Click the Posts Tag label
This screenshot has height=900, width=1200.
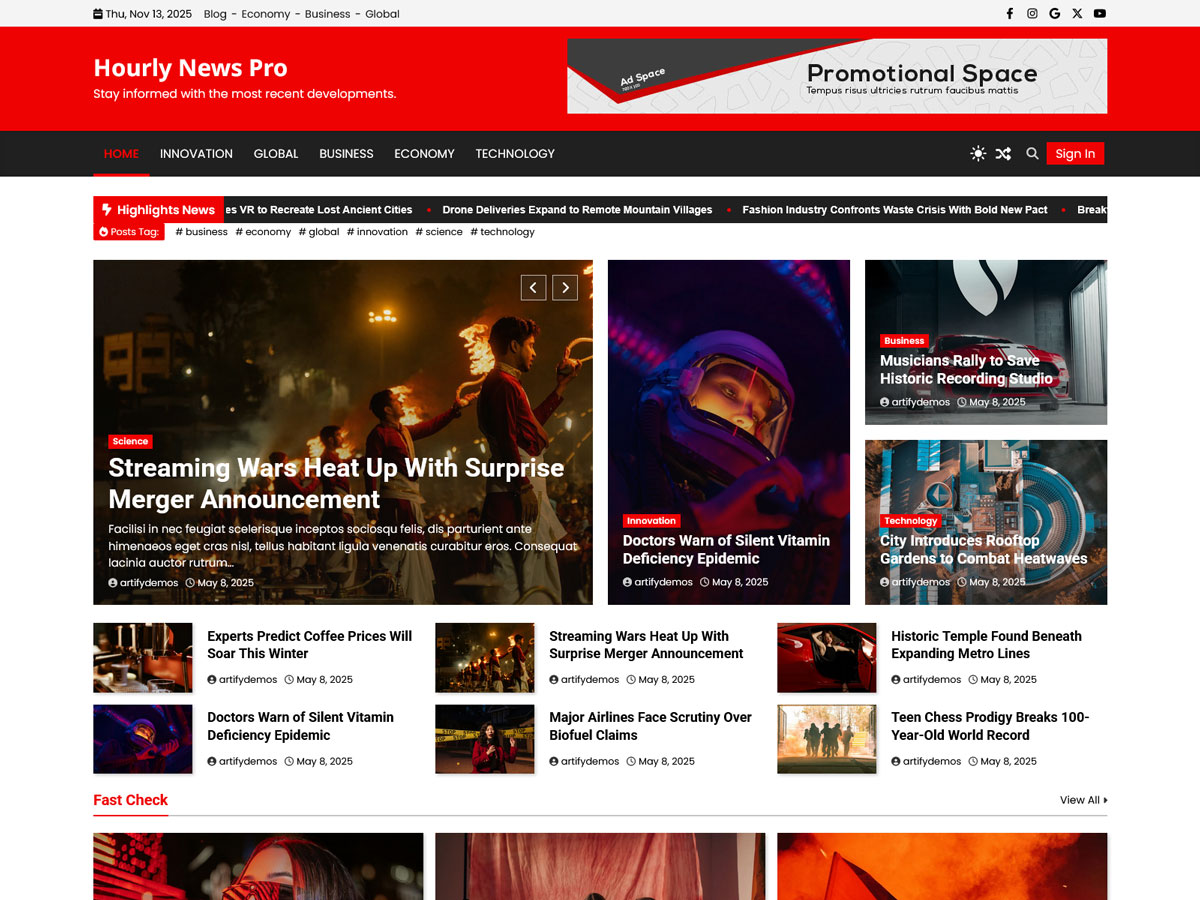point(130,232)
